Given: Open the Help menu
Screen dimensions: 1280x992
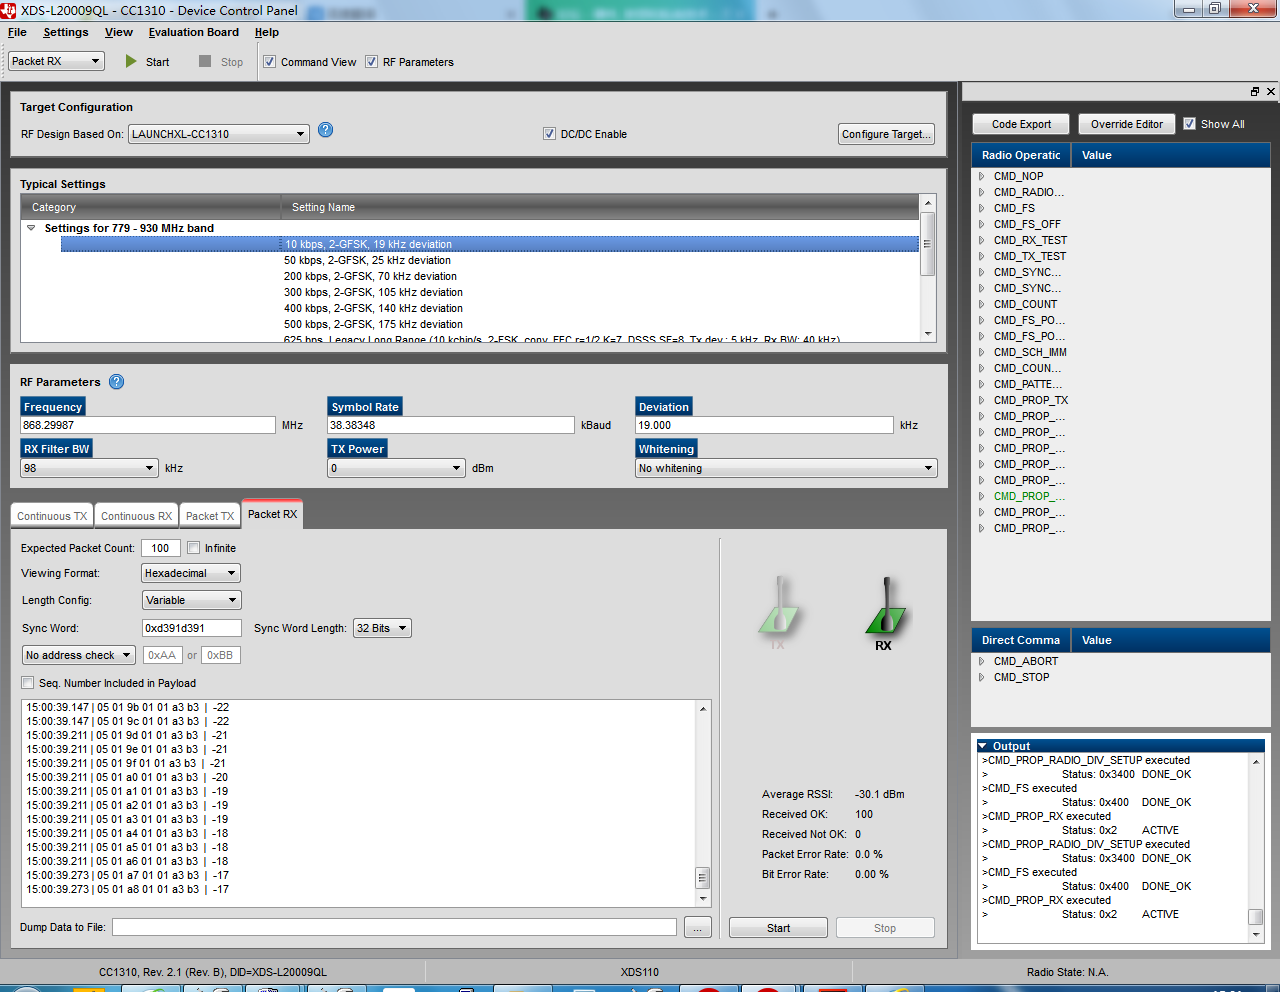Looking at the screenshot, I should [267, 32].
